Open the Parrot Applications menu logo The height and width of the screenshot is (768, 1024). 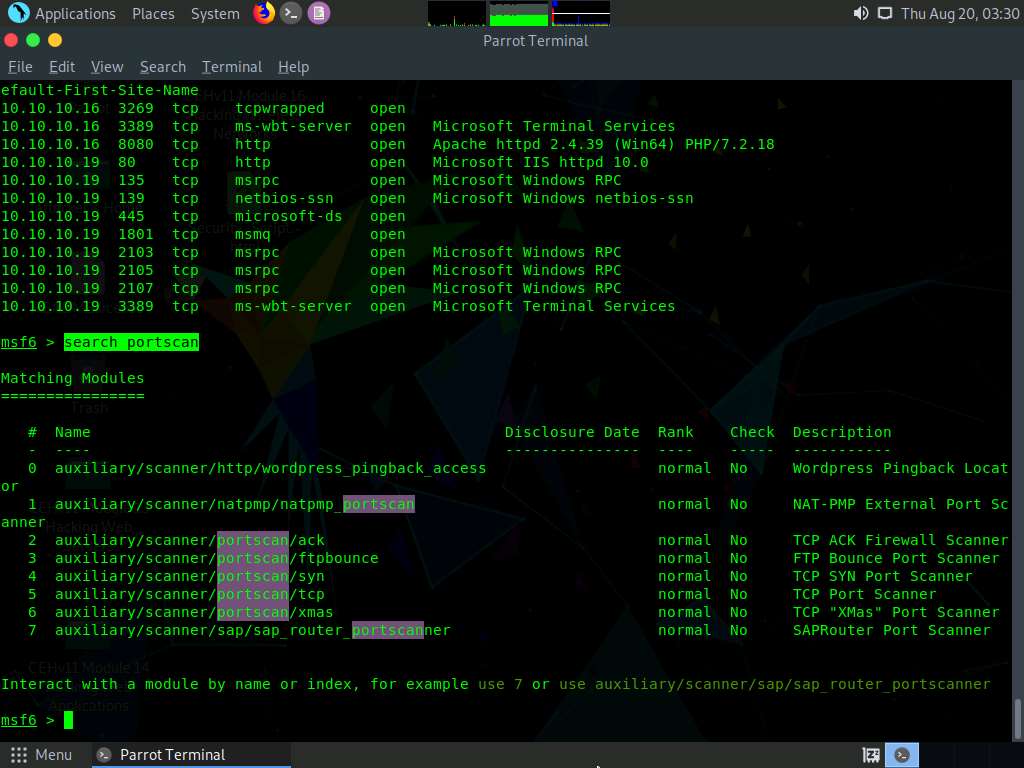[x=18, y=13]
